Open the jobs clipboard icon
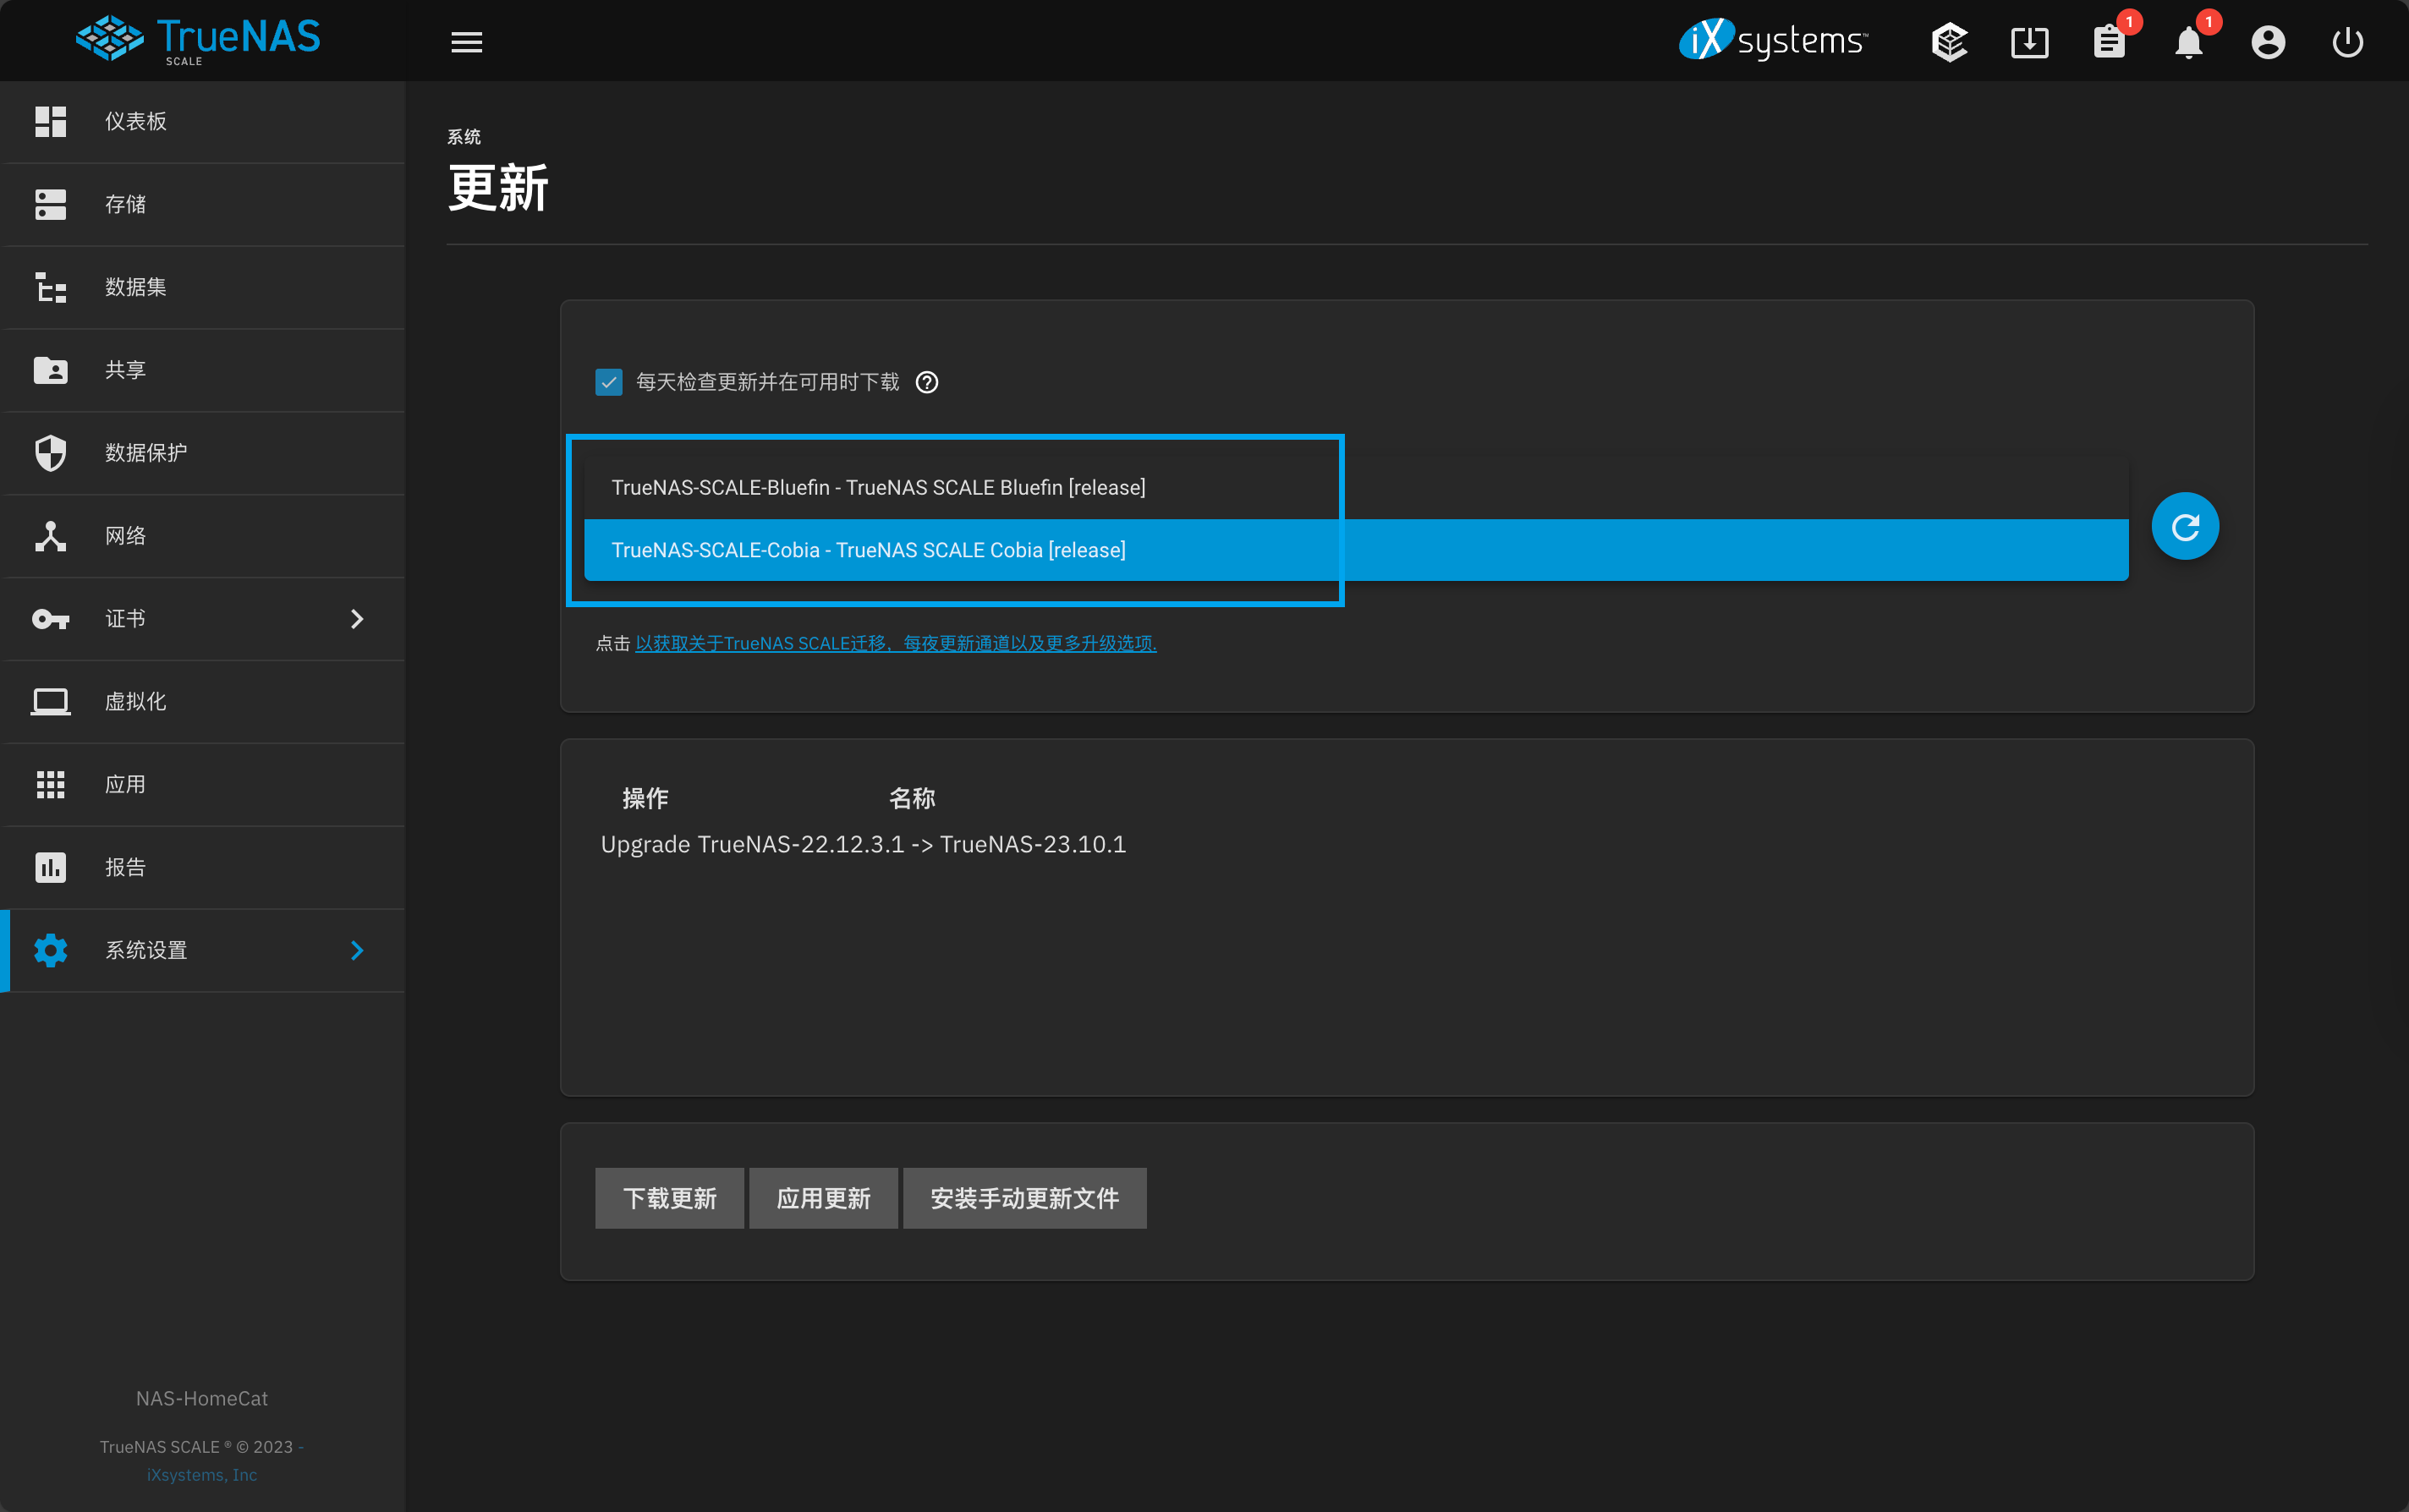Image resolution: width=2409 pixels, height=1512 pixels. point(2109,42)
